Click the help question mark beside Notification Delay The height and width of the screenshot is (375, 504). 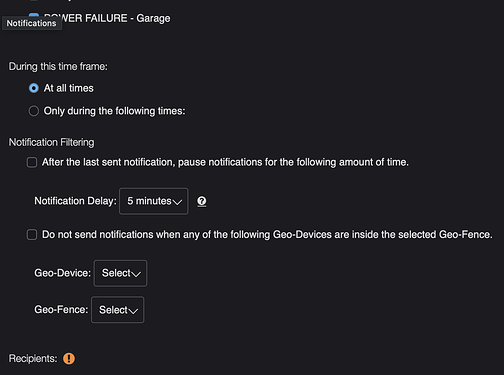click(x=201, y=201)
